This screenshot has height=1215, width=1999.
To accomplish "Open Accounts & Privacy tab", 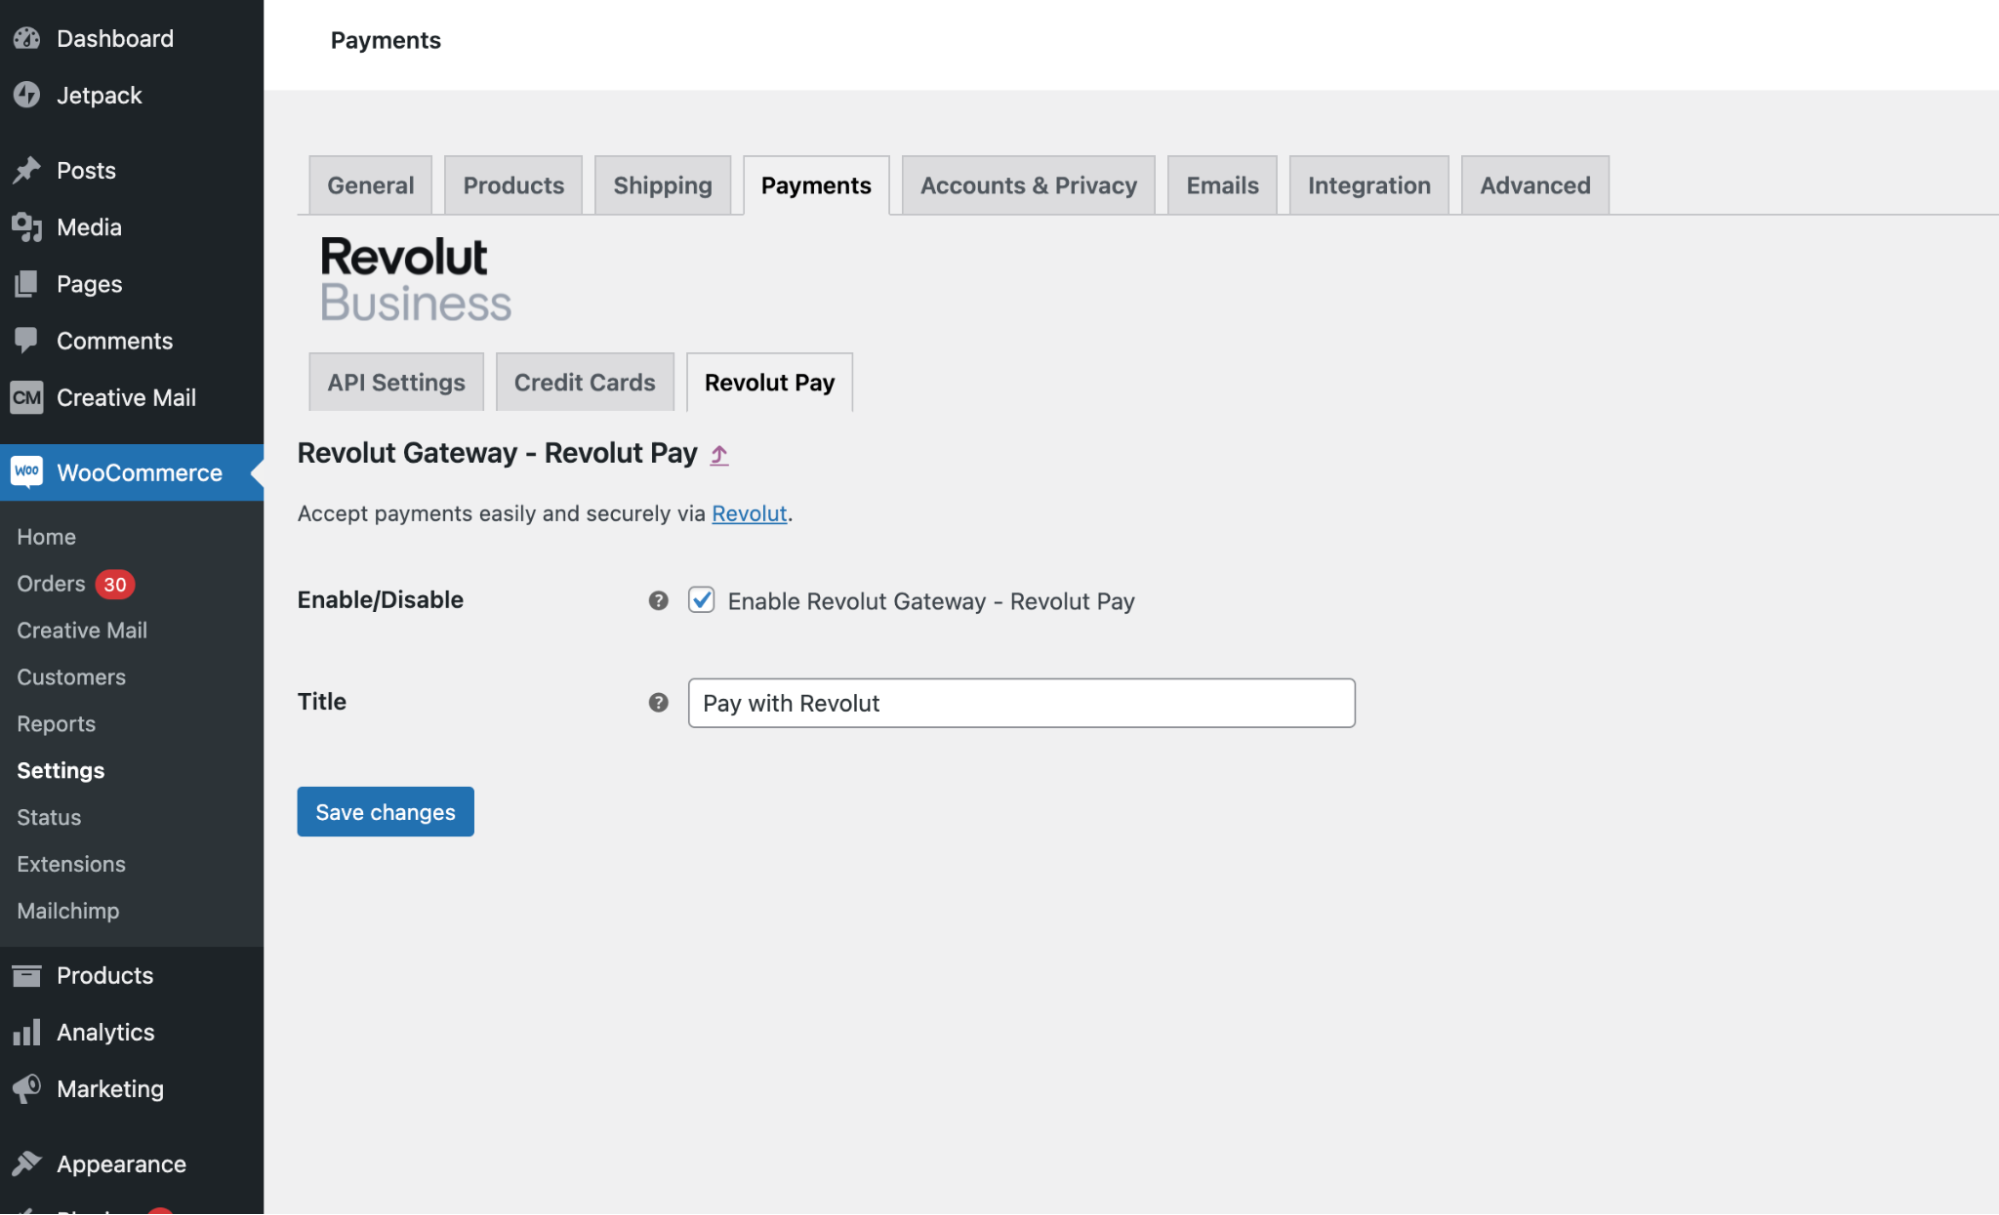I will point(1028,185).
